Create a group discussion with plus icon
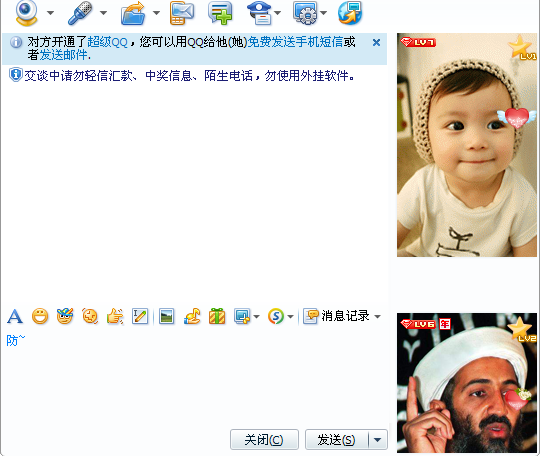540x456 pixels. pyautogui.click(x=220, y=13)
